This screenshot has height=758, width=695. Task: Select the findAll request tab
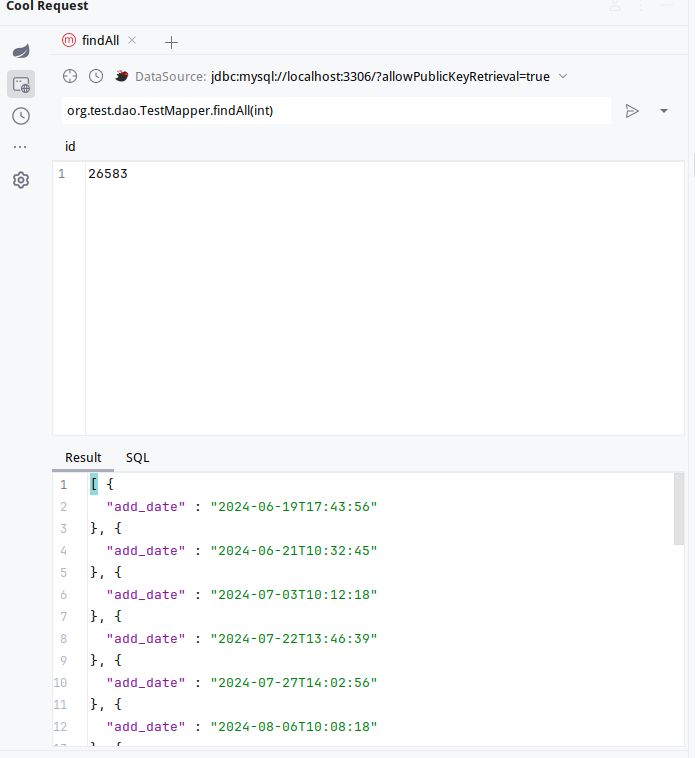pos(100,41)
